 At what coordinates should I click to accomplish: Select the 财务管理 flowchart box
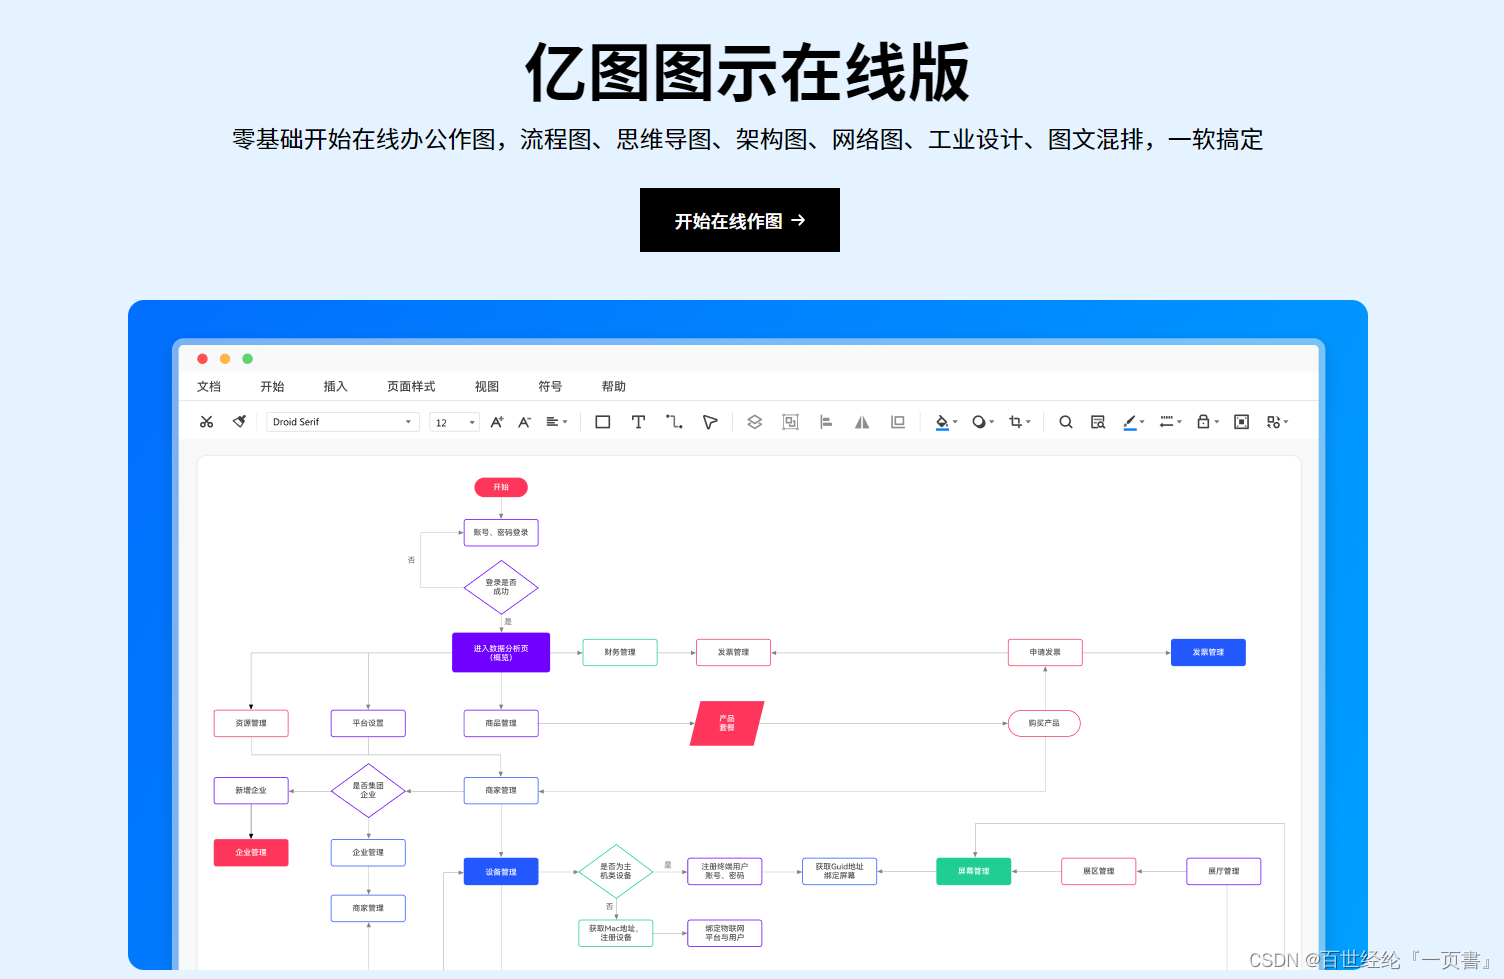click(x=620, y=652)
